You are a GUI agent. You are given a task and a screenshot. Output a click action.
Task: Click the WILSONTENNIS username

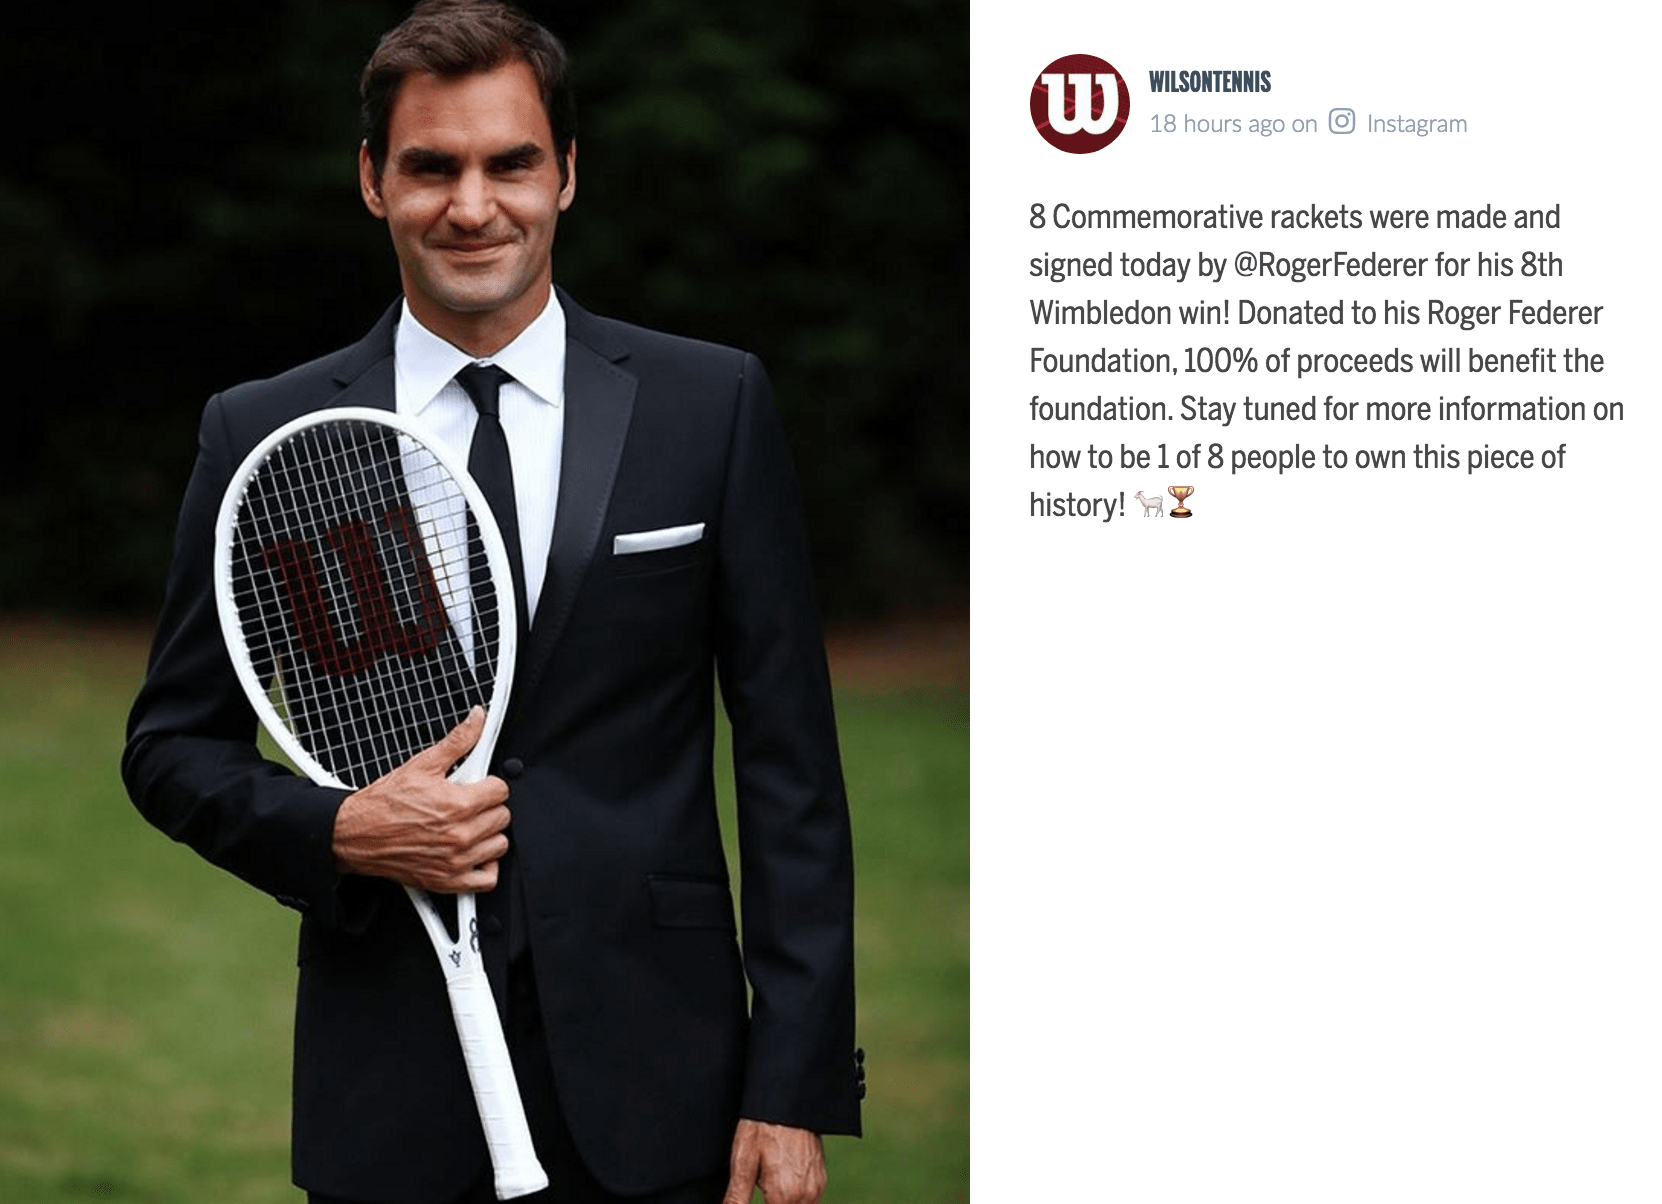1210,82
